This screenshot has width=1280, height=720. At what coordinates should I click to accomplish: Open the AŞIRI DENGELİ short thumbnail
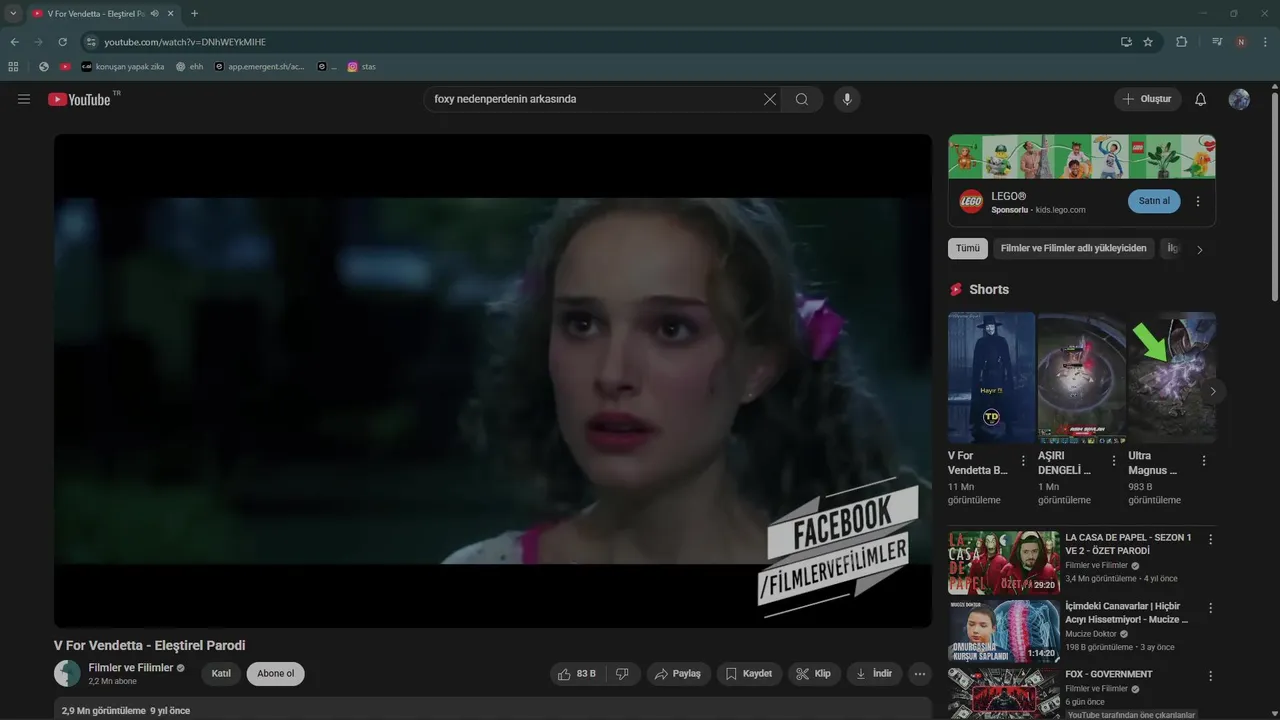tap(1082, 377)
